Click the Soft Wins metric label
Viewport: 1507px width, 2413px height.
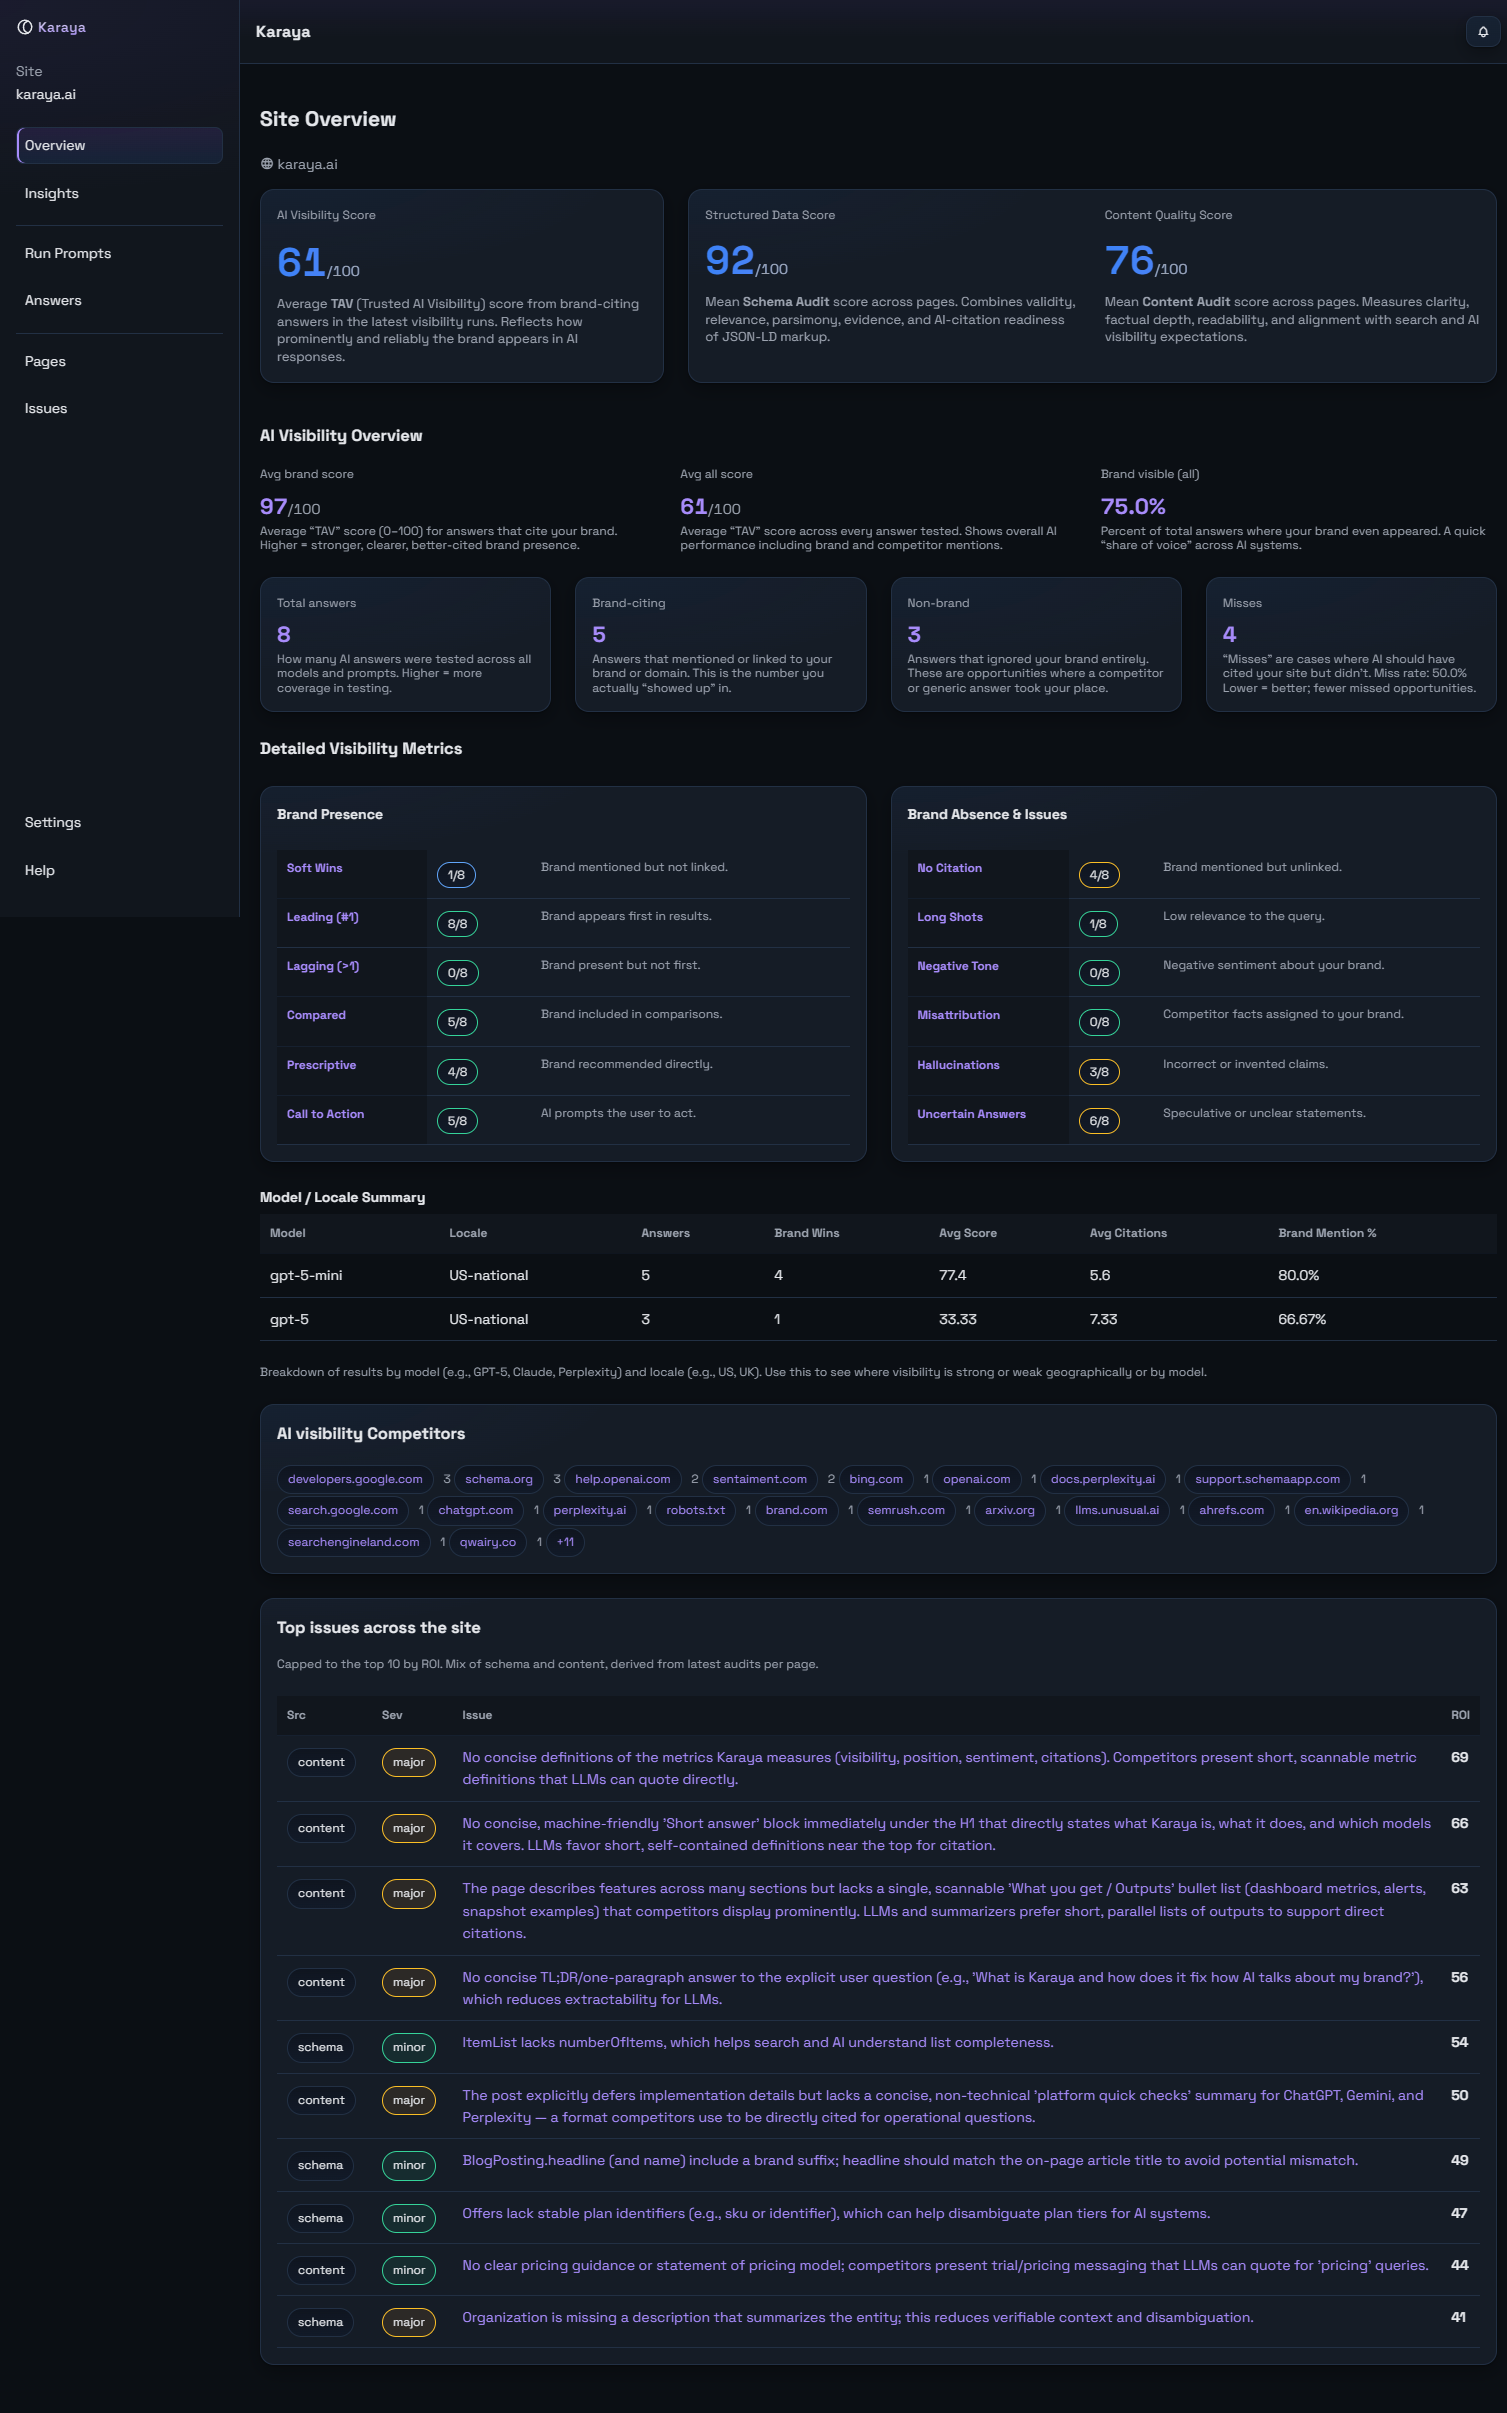coord(314,868)
